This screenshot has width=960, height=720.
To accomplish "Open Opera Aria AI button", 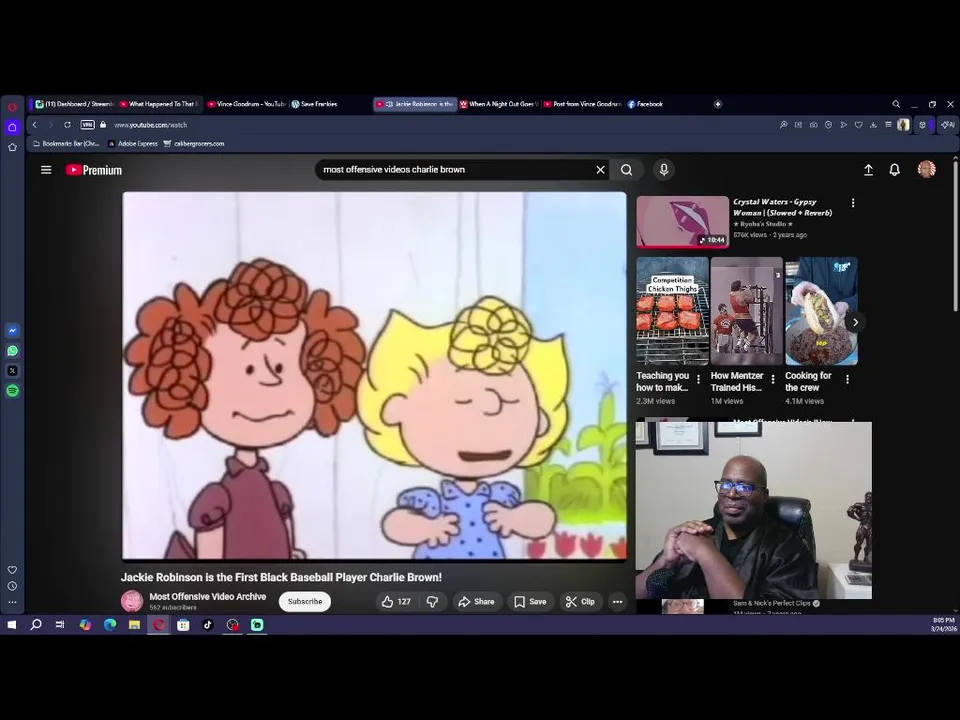I will pos(948,125).
